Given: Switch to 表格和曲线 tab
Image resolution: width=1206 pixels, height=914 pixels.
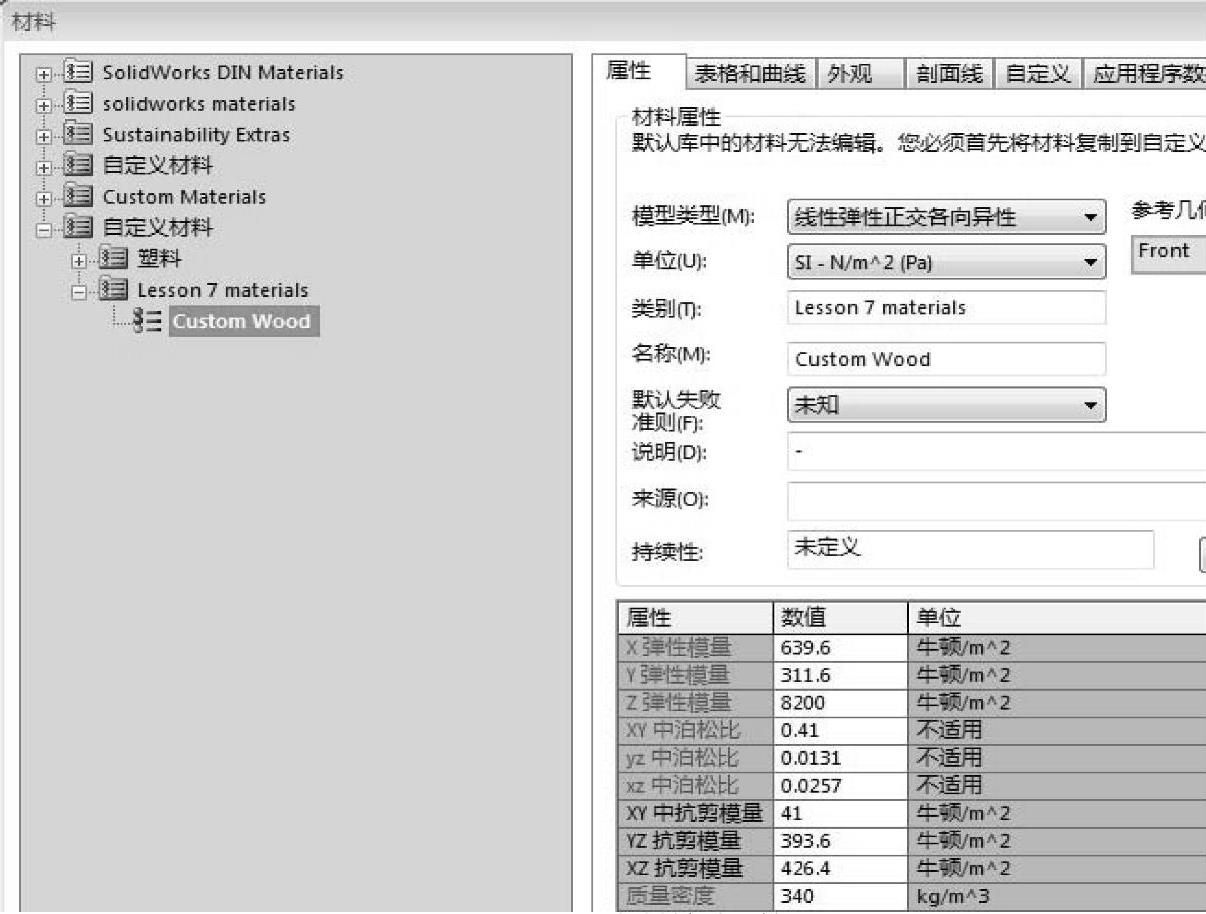Looking at the screenshot, I should [750, 74].
